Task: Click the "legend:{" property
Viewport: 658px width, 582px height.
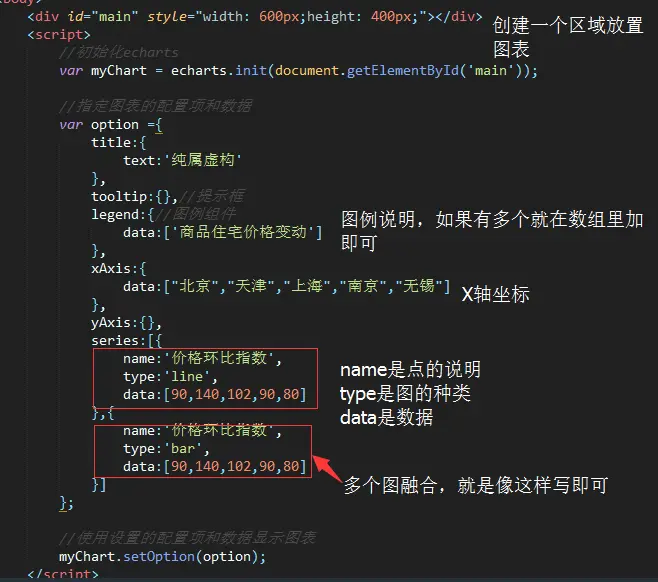Action: [x=123, y=214]
